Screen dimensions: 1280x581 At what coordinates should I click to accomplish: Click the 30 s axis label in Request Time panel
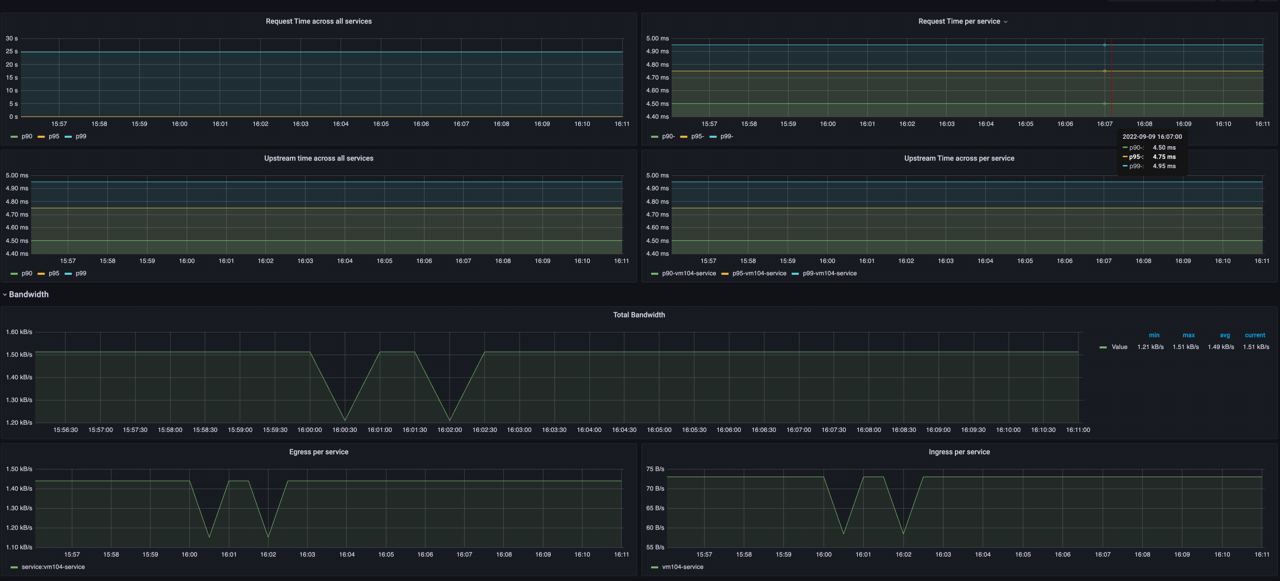point(12,39)
